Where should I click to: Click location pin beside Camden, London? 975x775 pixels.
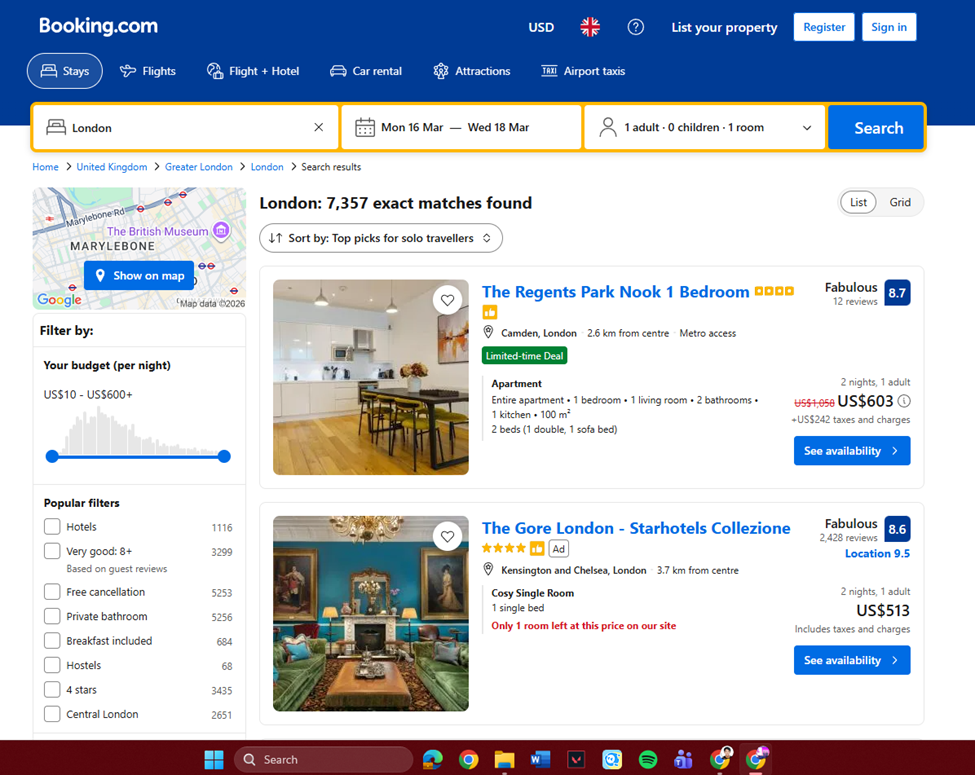pyautogui.click(x=488, y=333)
